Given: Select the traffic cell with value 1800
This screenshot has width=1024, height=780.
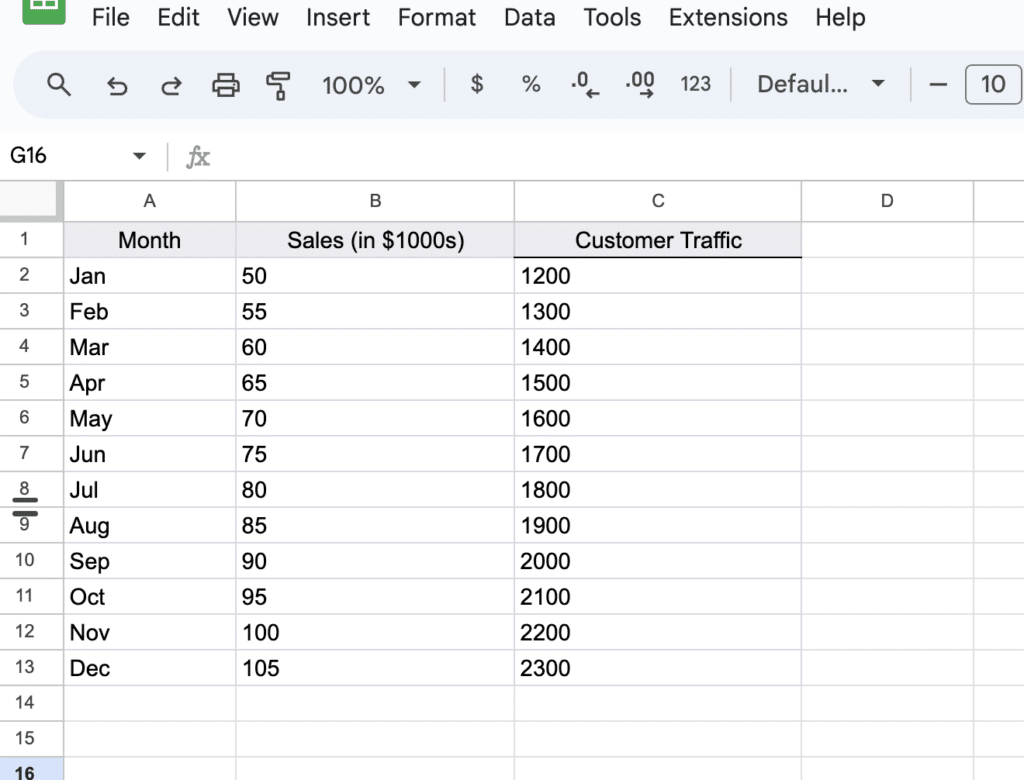Looking at the screenshot, I should pos(658,489).
